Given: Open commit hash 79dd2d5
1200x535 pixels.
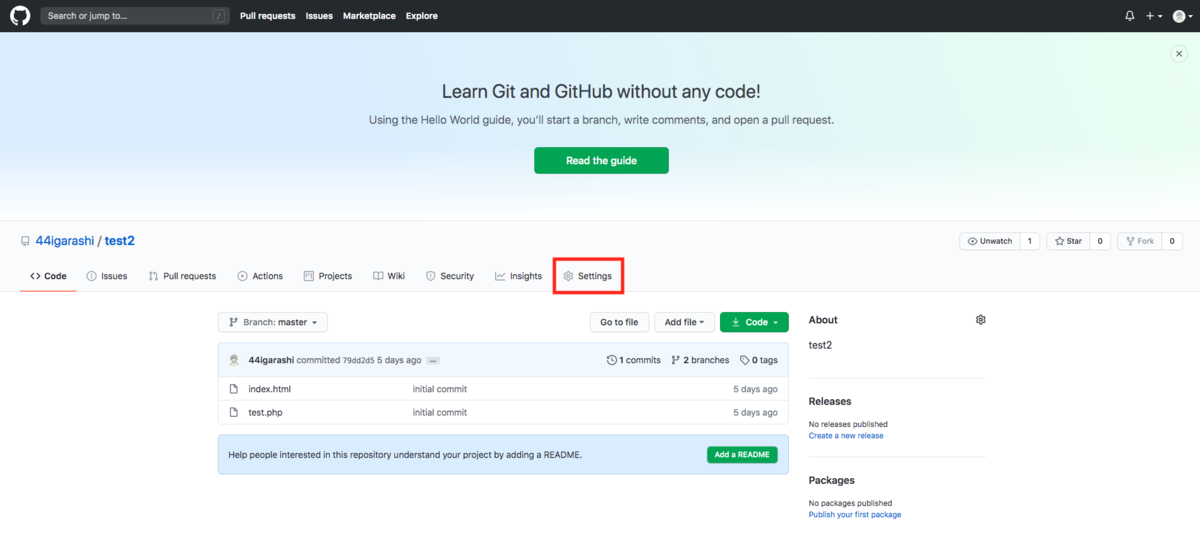Looking at the screenshot, I should click(358, 360).
